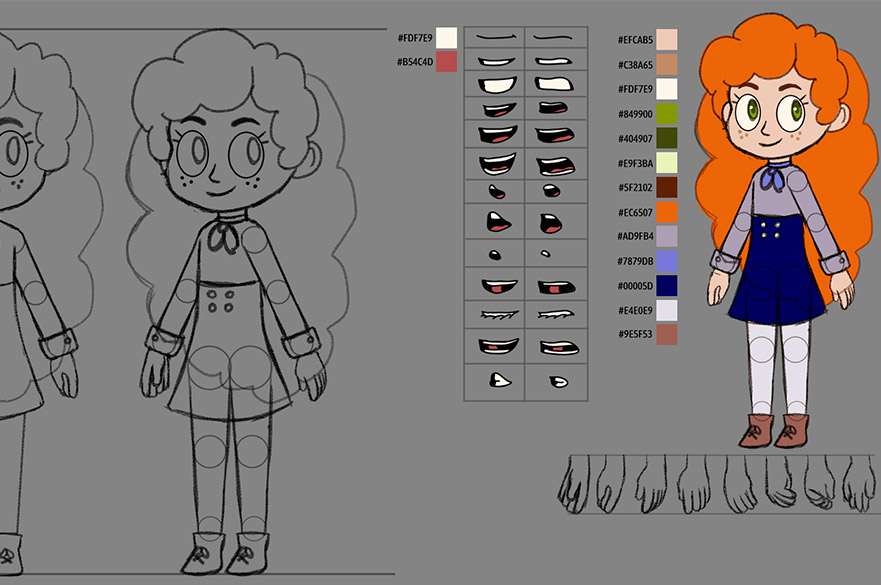This screenshot has height=585, width=881.
Task: Pick the #EC6507 orange hair swatch
Action: pyautogui.click(x=667, y=212)
